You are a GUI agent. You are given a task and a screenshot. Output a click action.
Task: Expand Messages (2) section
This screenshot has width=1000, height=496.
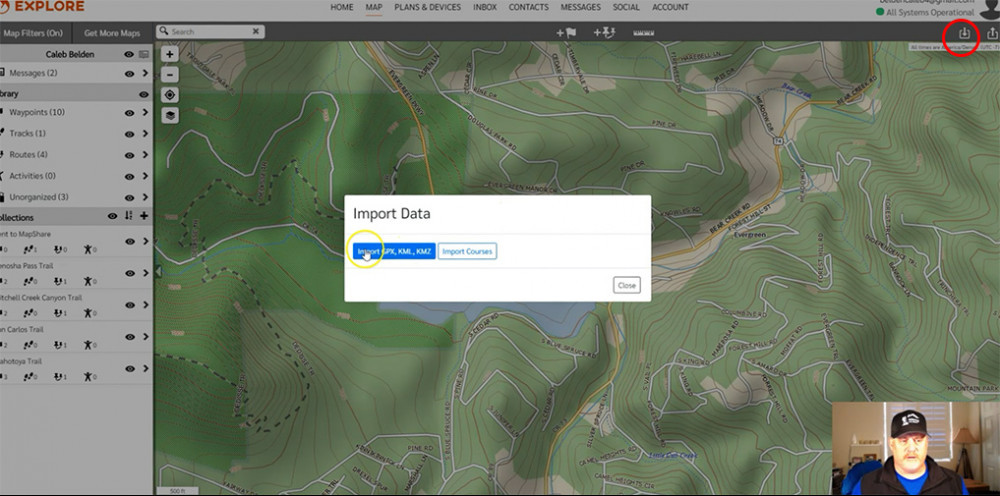145,73
